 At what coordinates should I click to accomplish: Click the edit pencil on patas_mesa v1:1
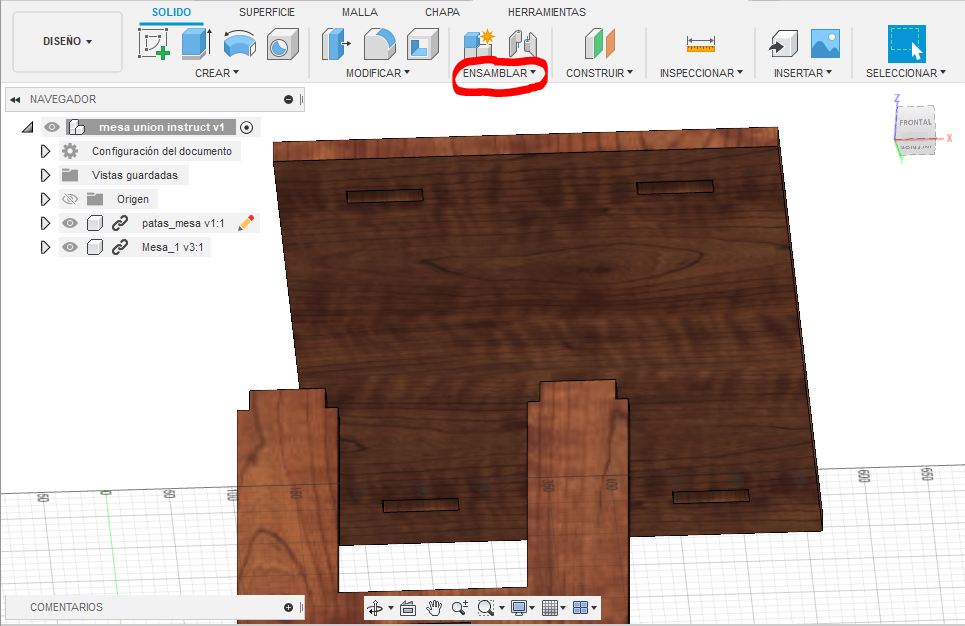point(246,223)
